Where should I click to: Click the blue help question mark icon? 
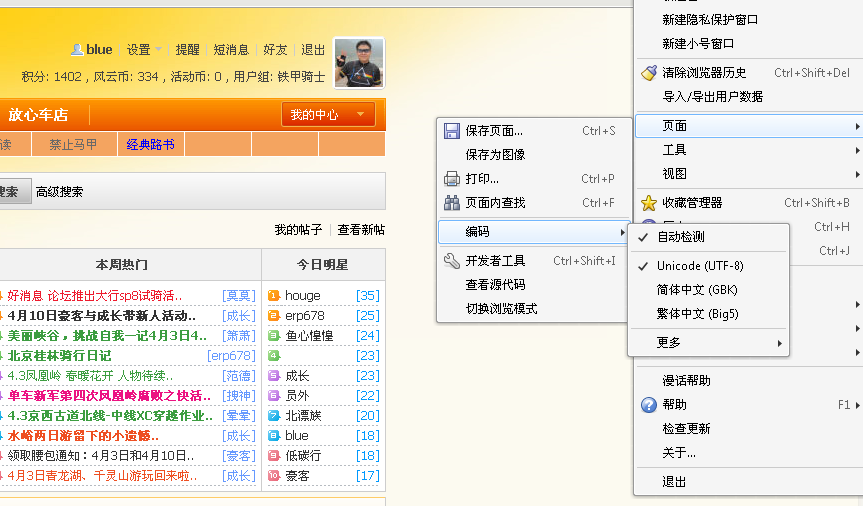[649, 405]
